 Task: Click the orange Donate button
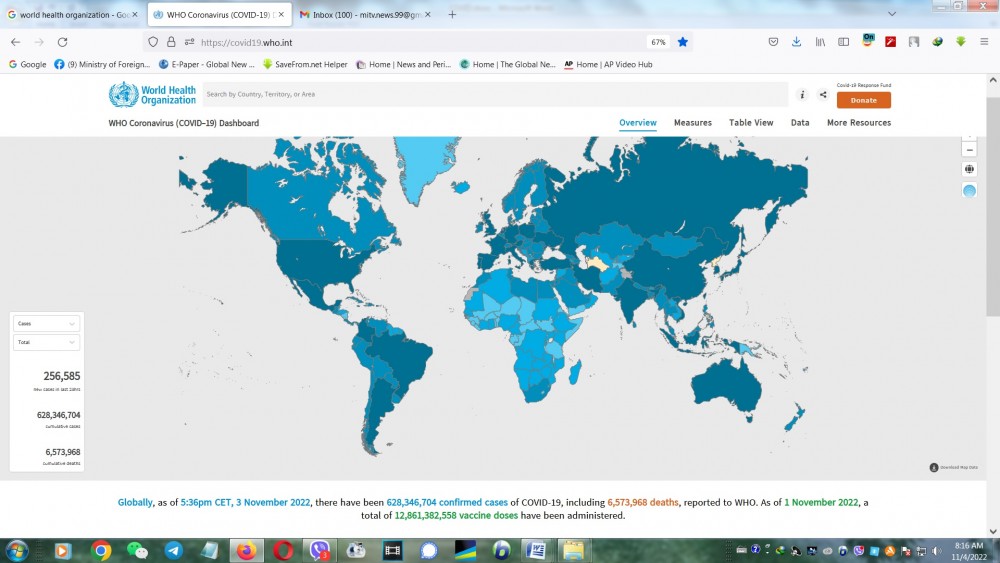coord(863,100)
